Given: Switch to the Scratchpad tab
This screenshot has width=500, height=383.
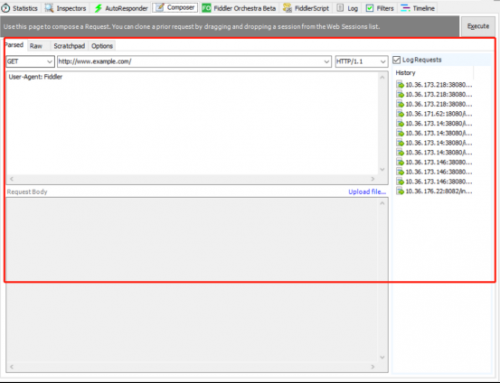Looking at the screenshot, I should pyautogui.click(x=69, y=46).
